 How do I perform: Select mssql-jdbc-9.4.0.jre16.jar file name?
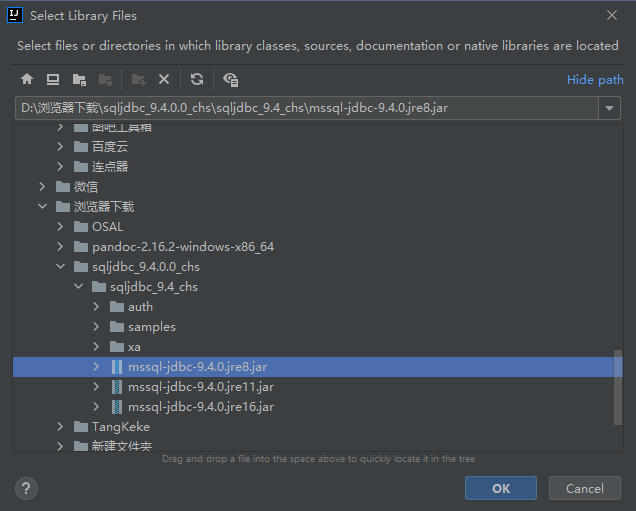coord(201,407)
